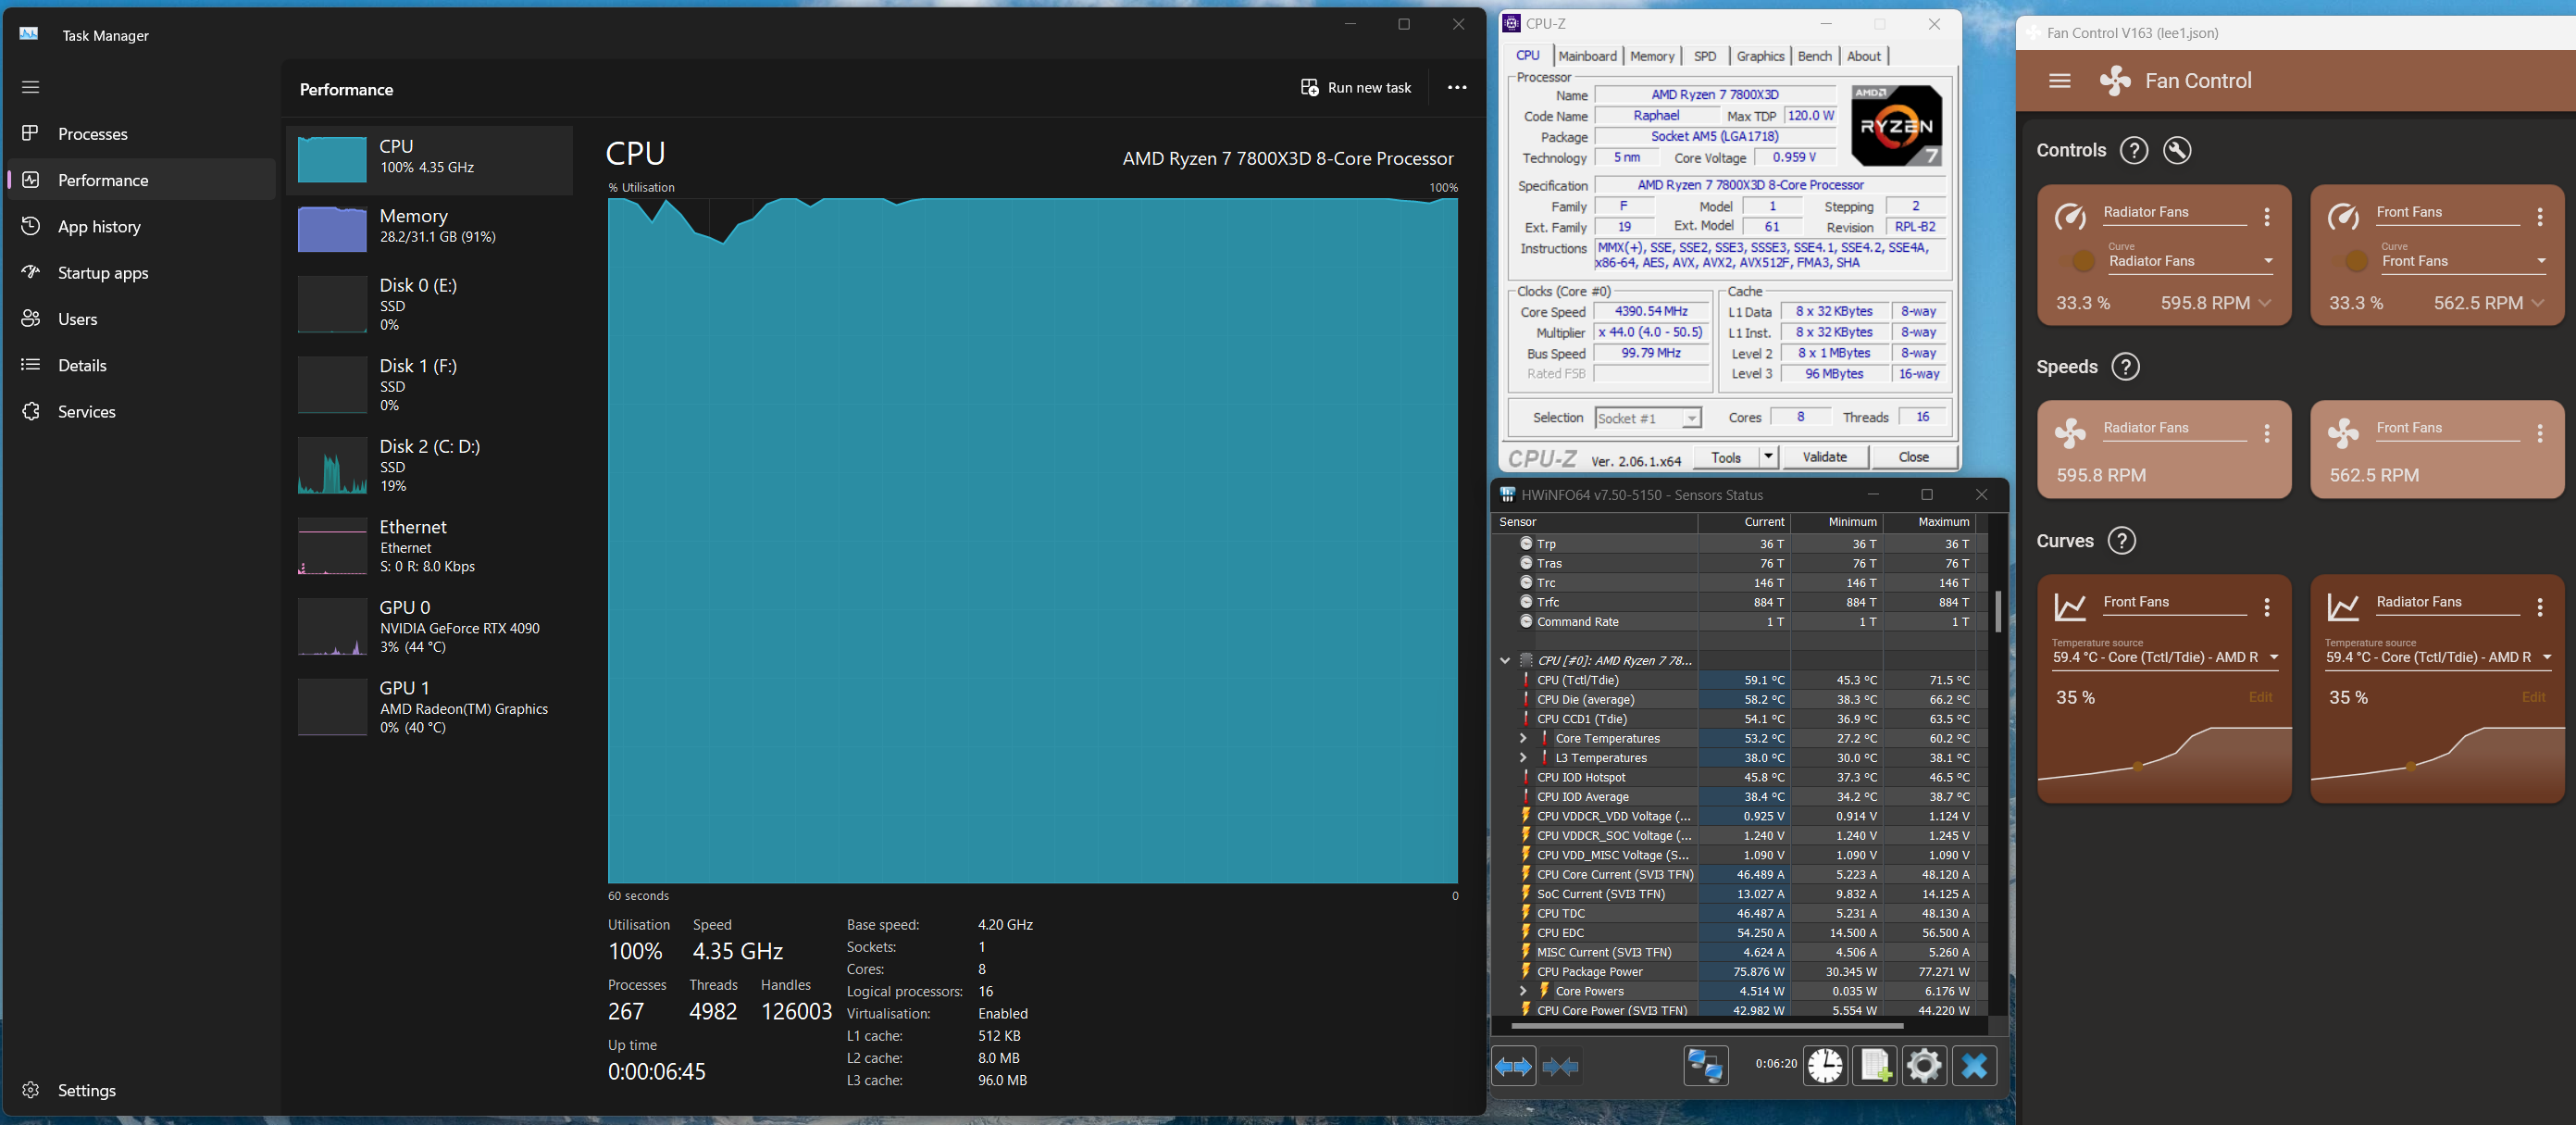Click HWiNFO expand arrows icon
This screenshot has width=2576, height=1125.
click(x=1513, y=1067)
